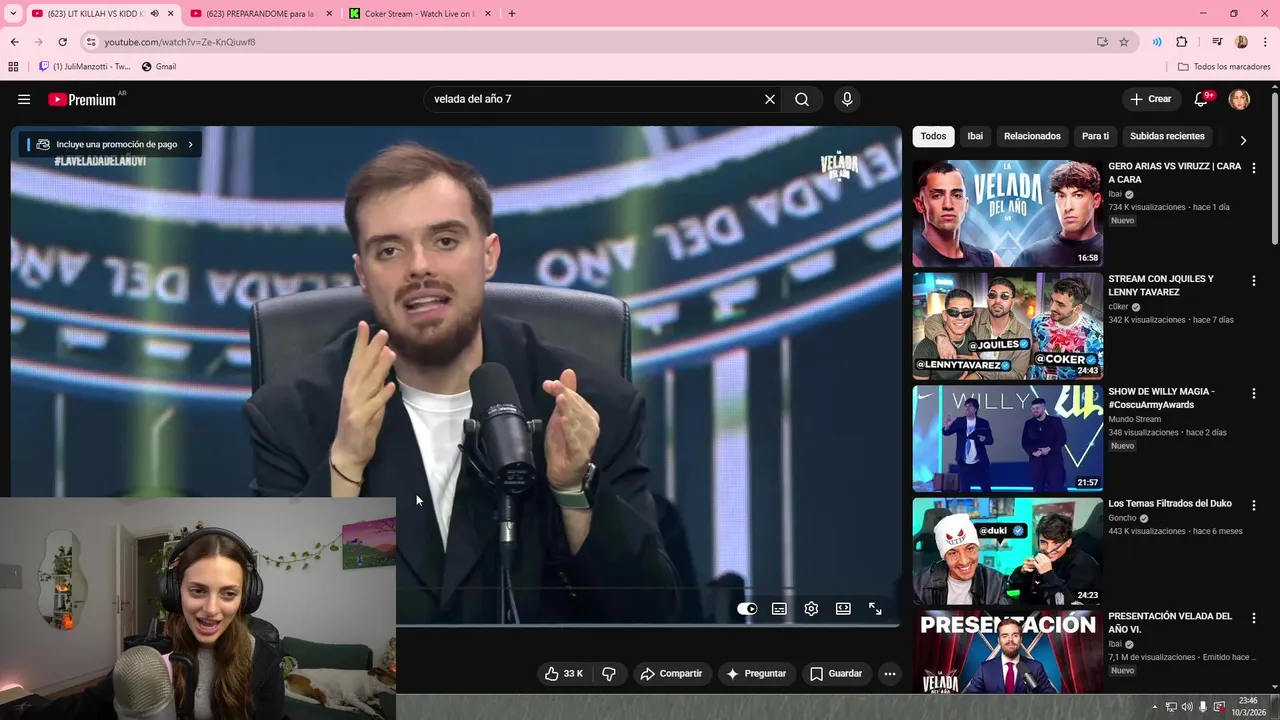This screenshot has height=720, width=1280.
Task: Bookmark this page with the star
Action: pos(1124,42)
